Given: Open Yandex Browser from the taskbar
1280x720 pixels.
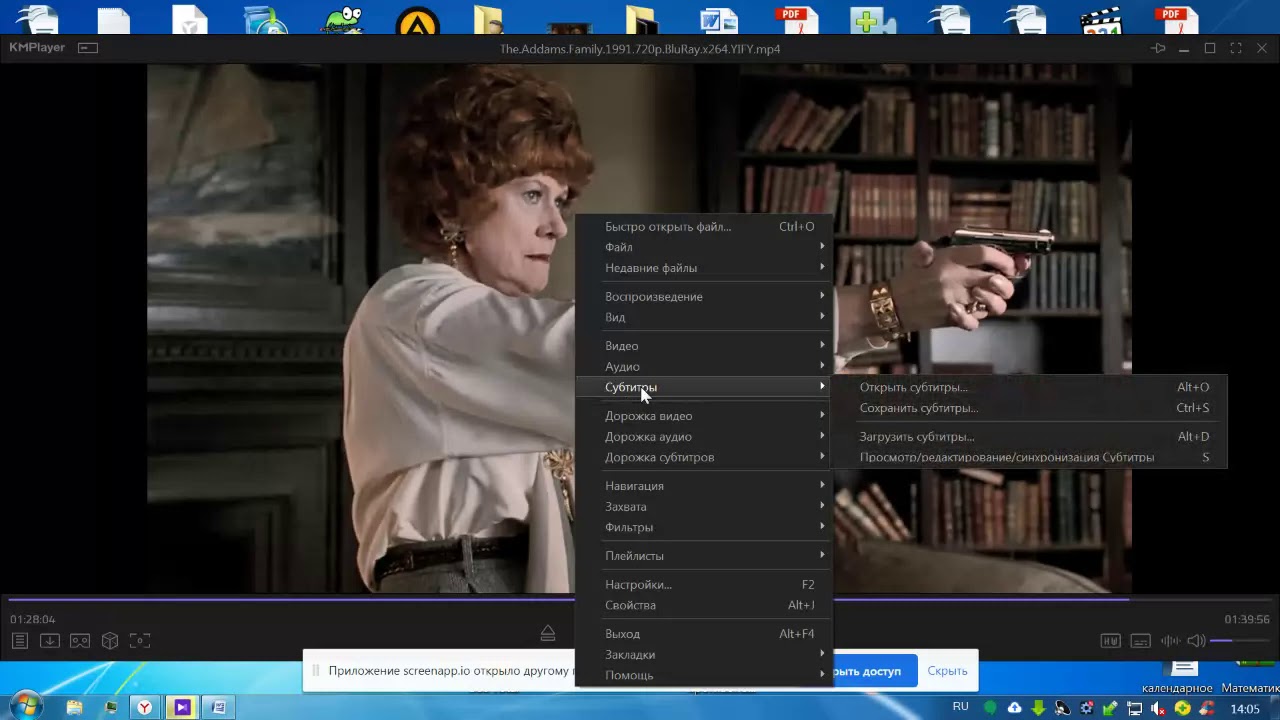Looking at the screenshot, I should [145, 707].
